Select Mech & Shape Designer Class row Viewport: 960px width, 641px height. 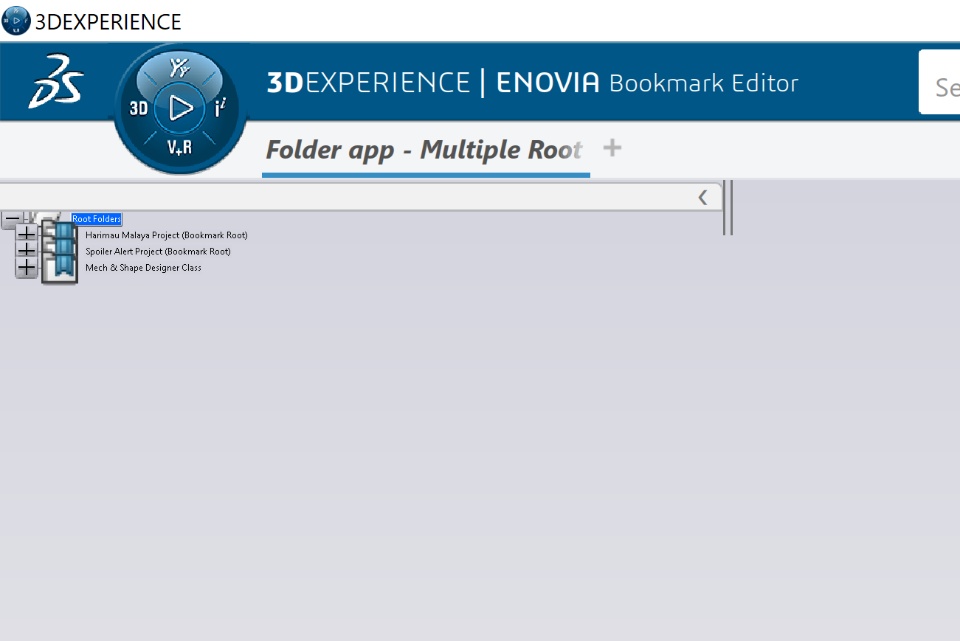point(143,268)
